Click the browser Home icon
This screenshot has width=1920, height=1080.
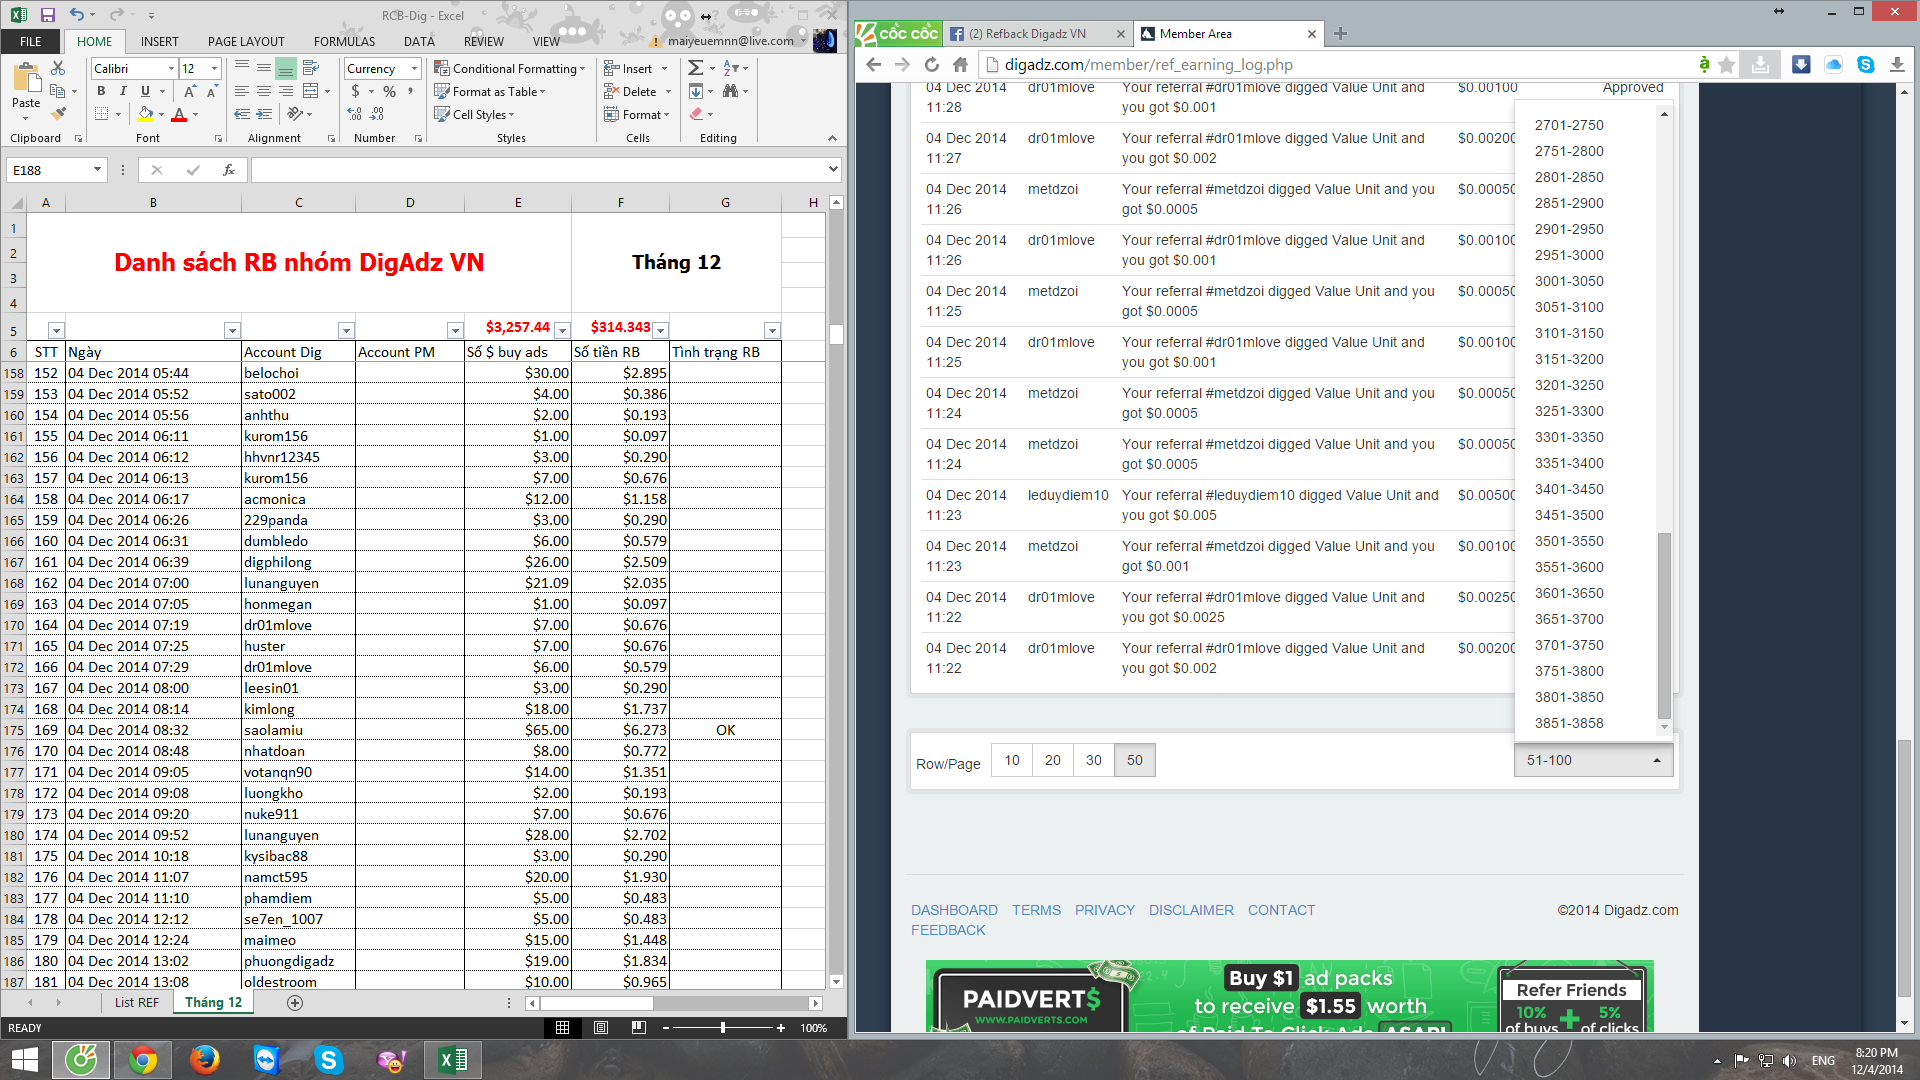click(x=960, y=64)
